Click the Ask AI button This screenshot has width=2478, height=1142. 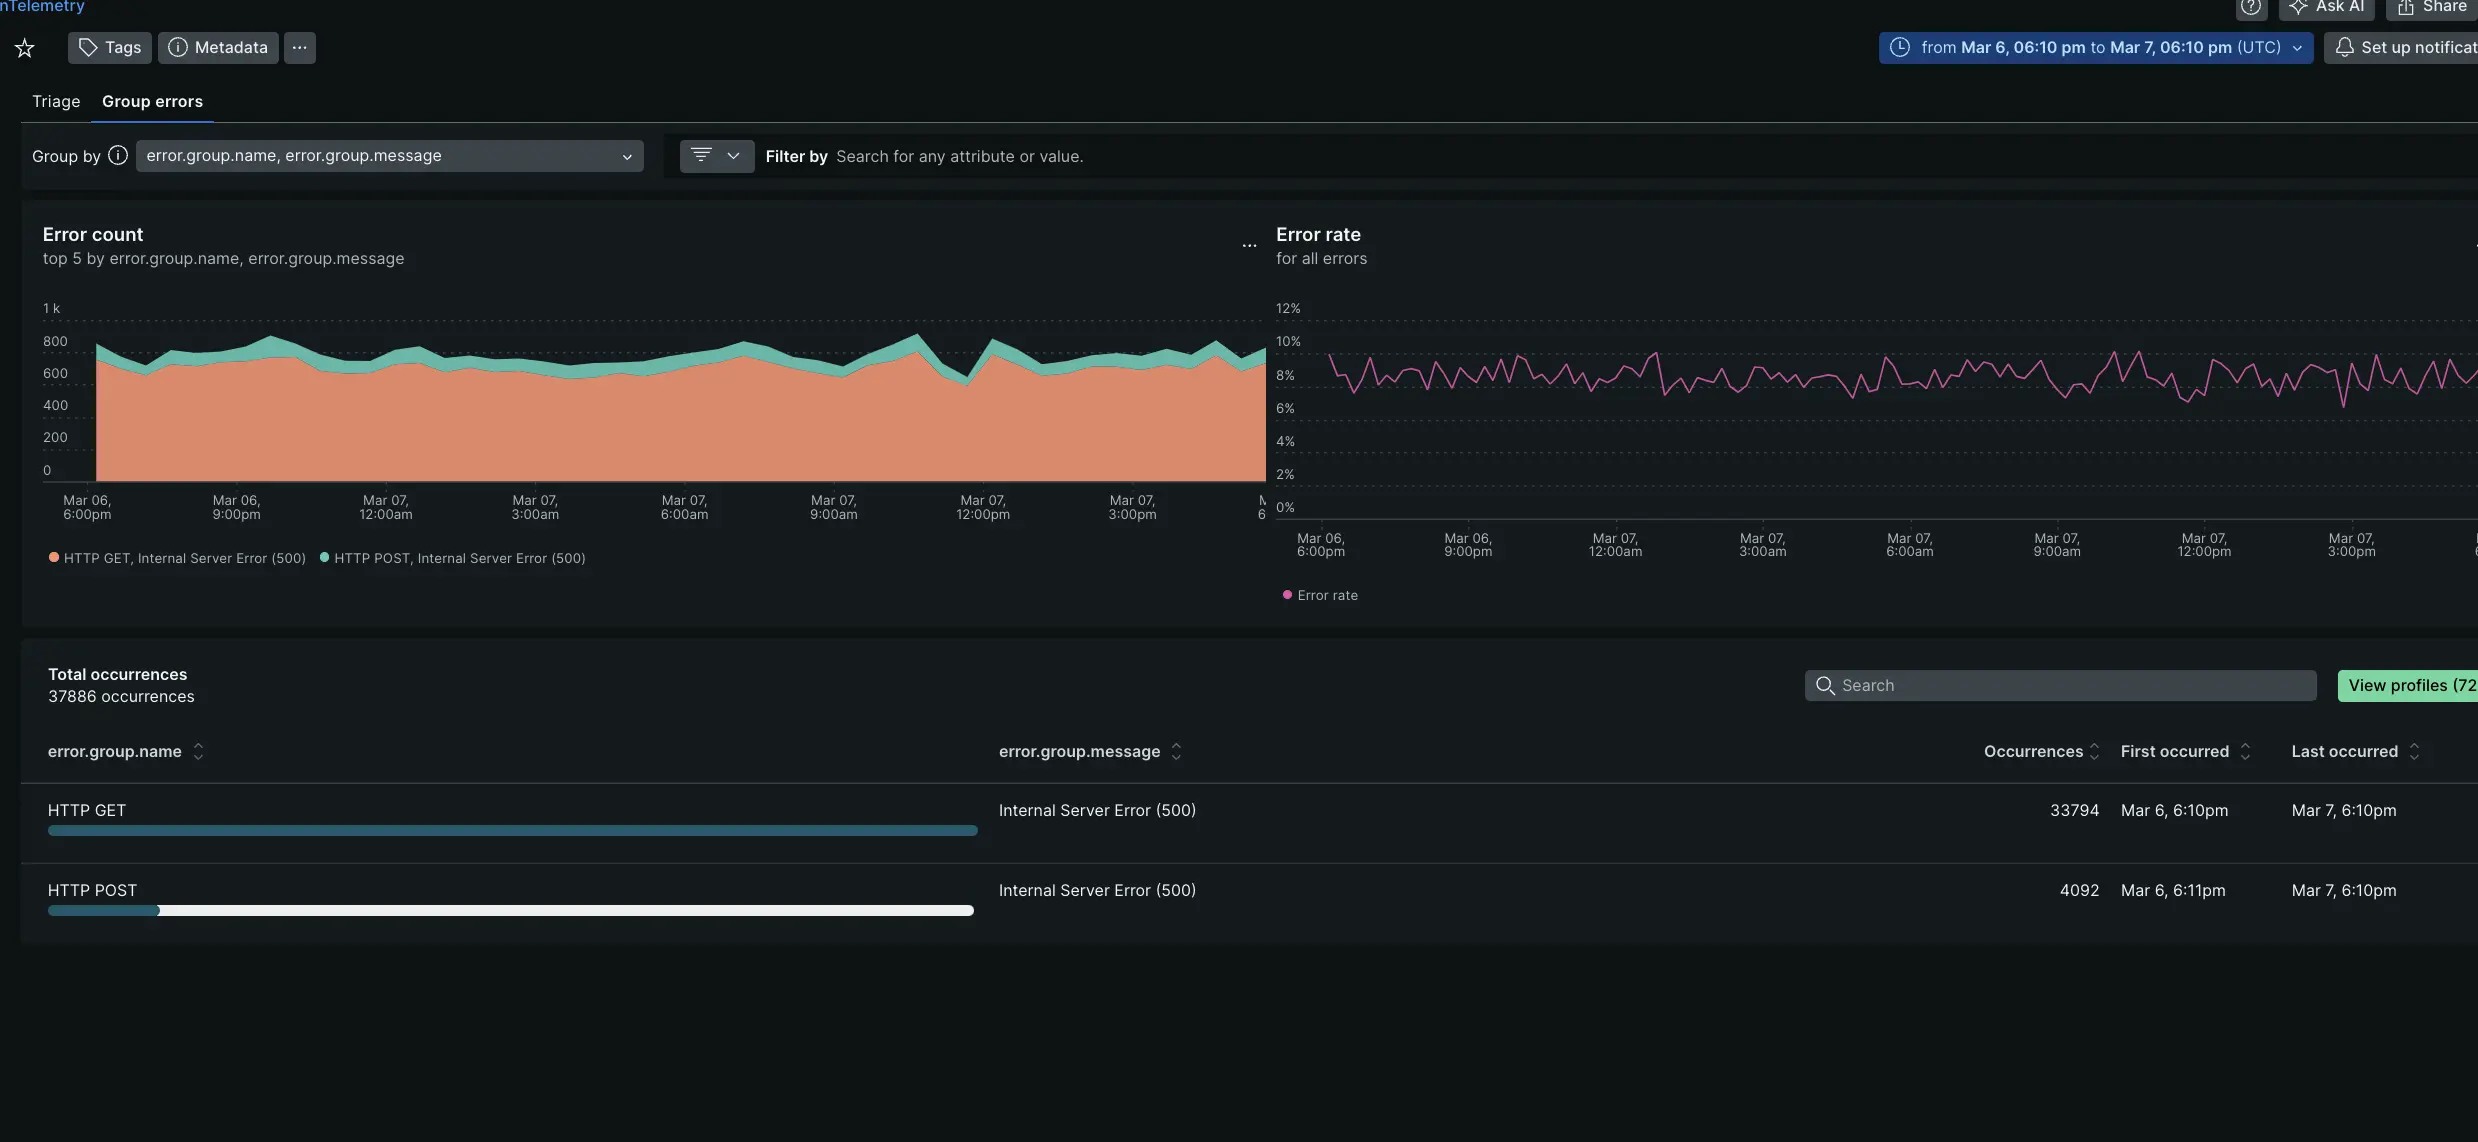pyautogui.click(x=2326, y=8)
